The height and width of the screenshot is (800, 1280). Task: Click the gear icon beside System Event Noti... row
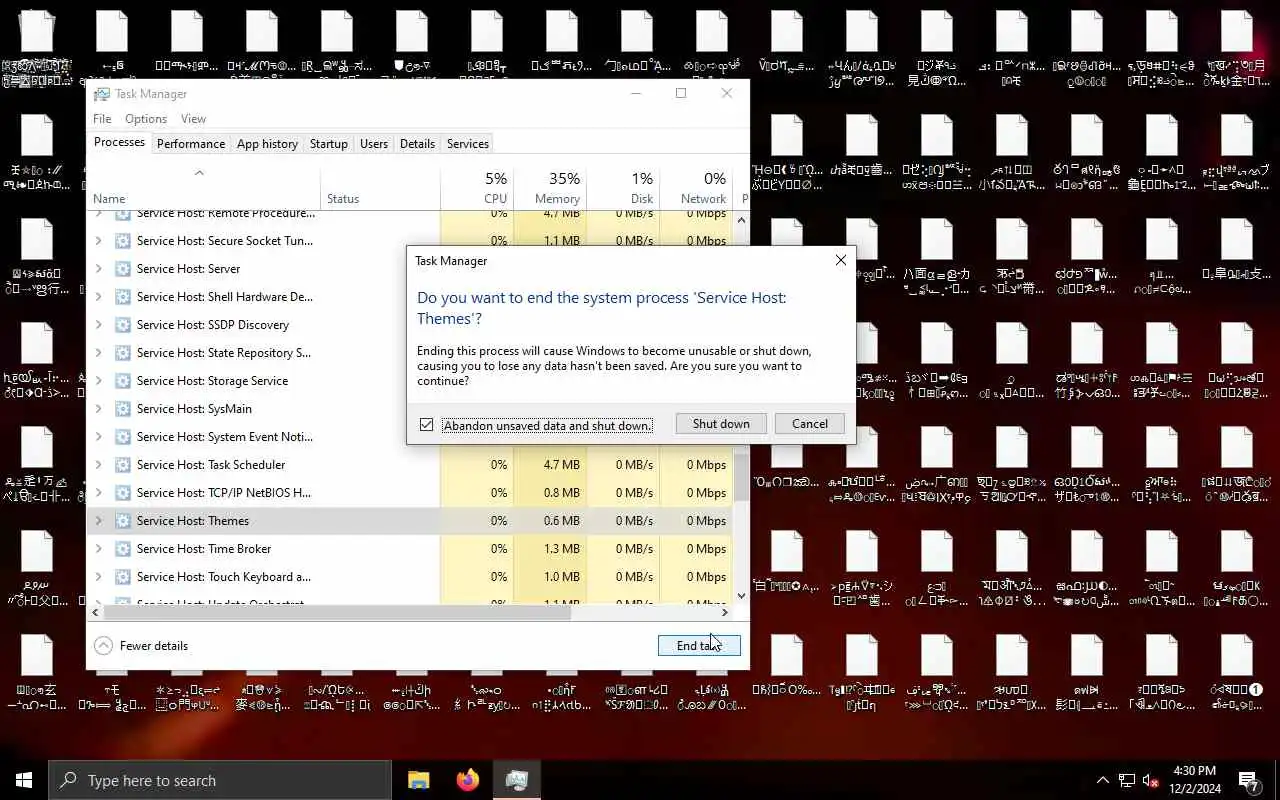click(x=123, y=437)
